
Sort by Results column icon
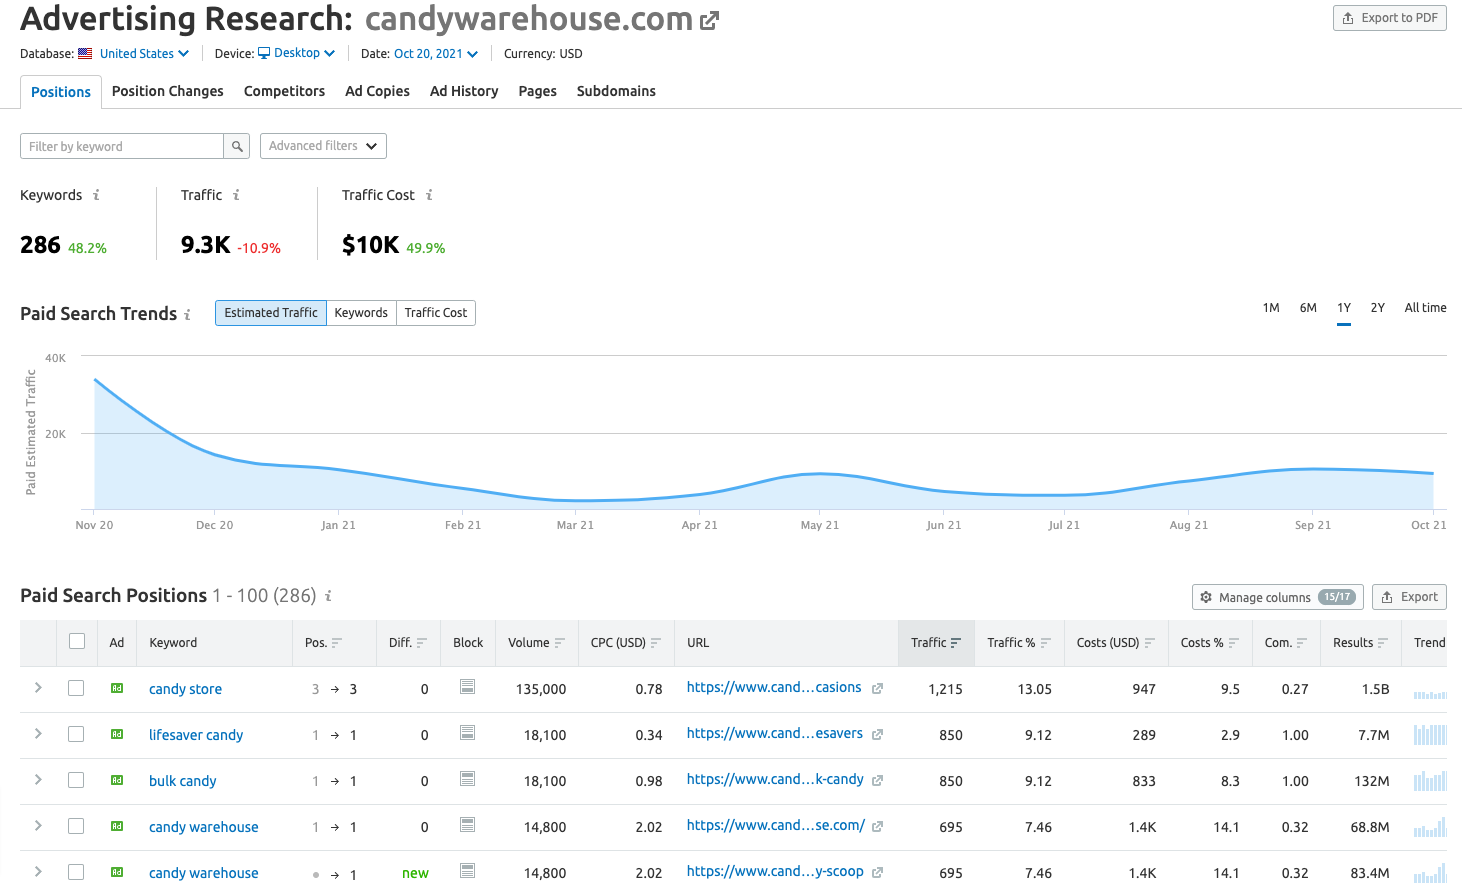coord(1383,643)
